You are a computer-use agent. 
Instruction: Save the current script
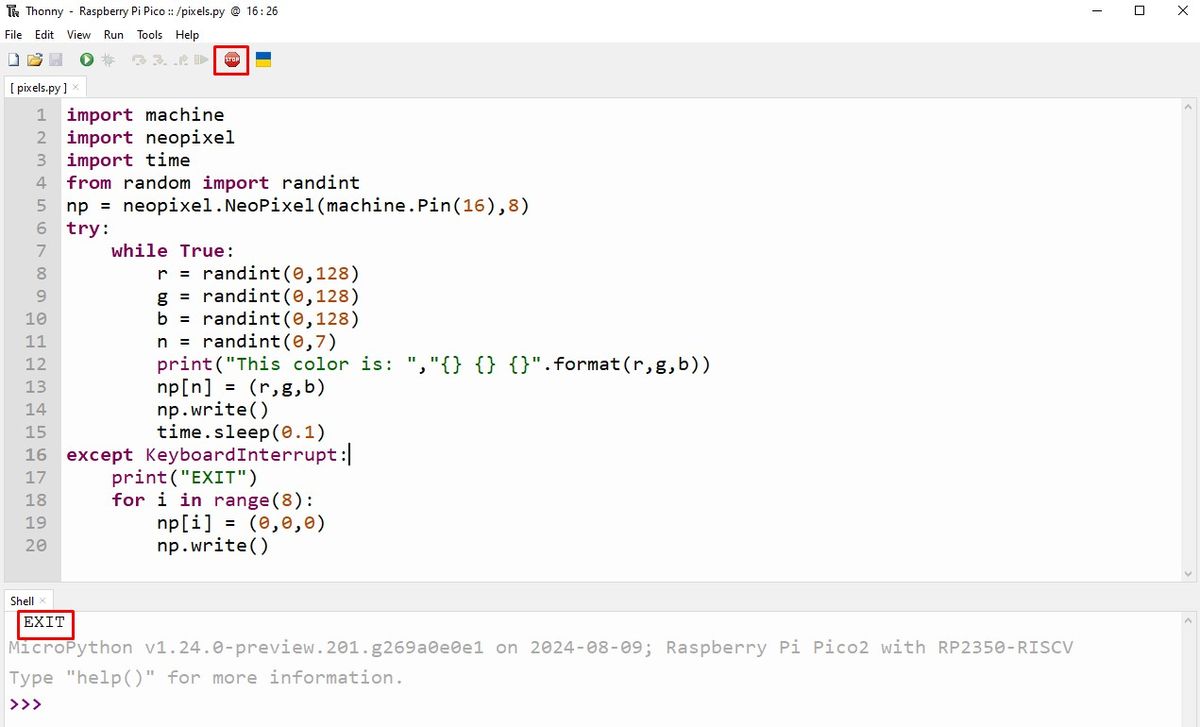click(58, 60)
